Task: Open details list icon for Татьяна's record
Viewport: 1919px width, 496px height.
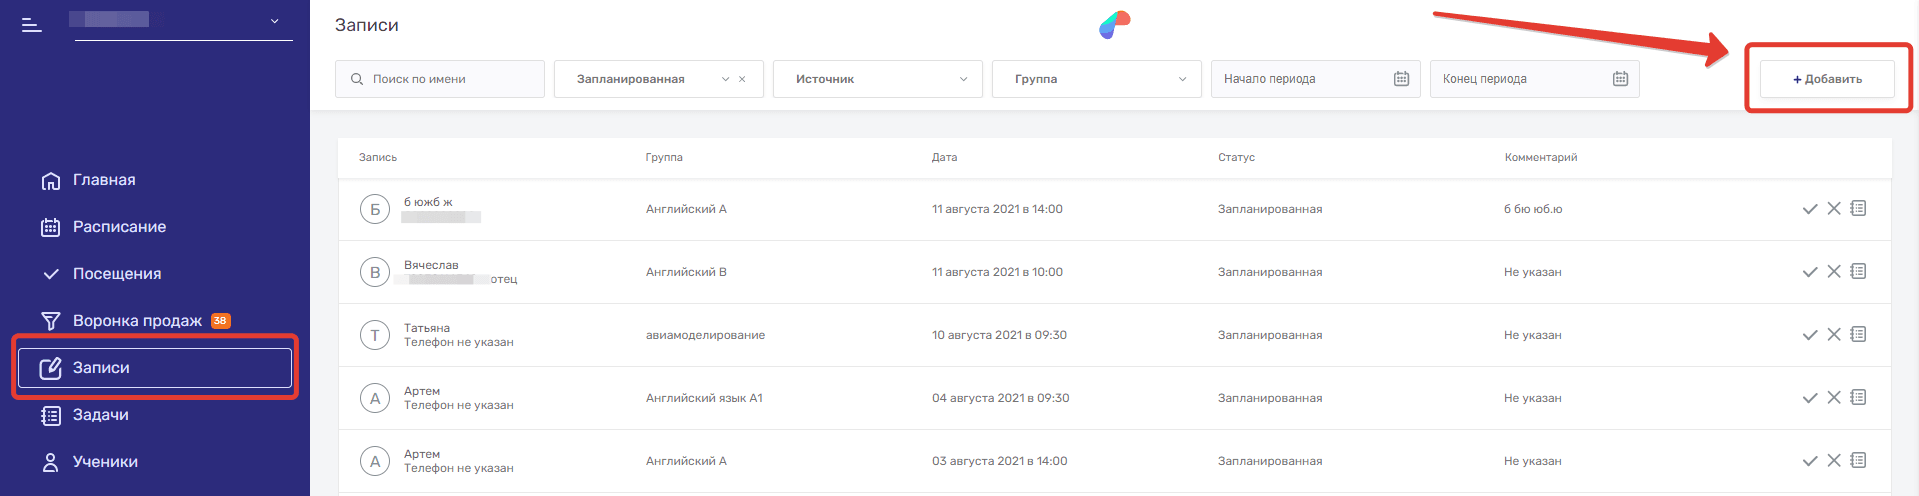Action: coord(1858,335)
